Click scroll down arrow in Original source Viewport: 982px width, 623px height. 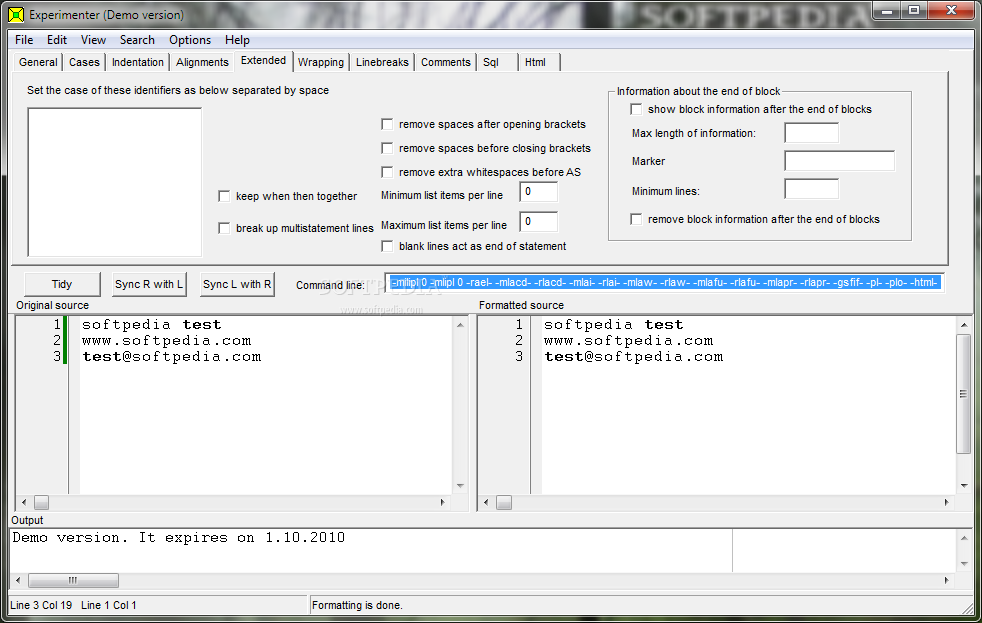(460, 486)
